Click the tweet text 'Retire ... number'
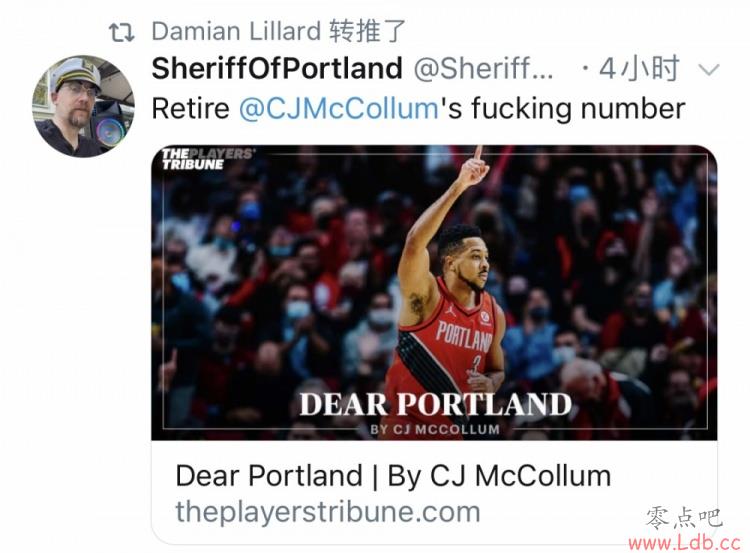 coord(418,109)
